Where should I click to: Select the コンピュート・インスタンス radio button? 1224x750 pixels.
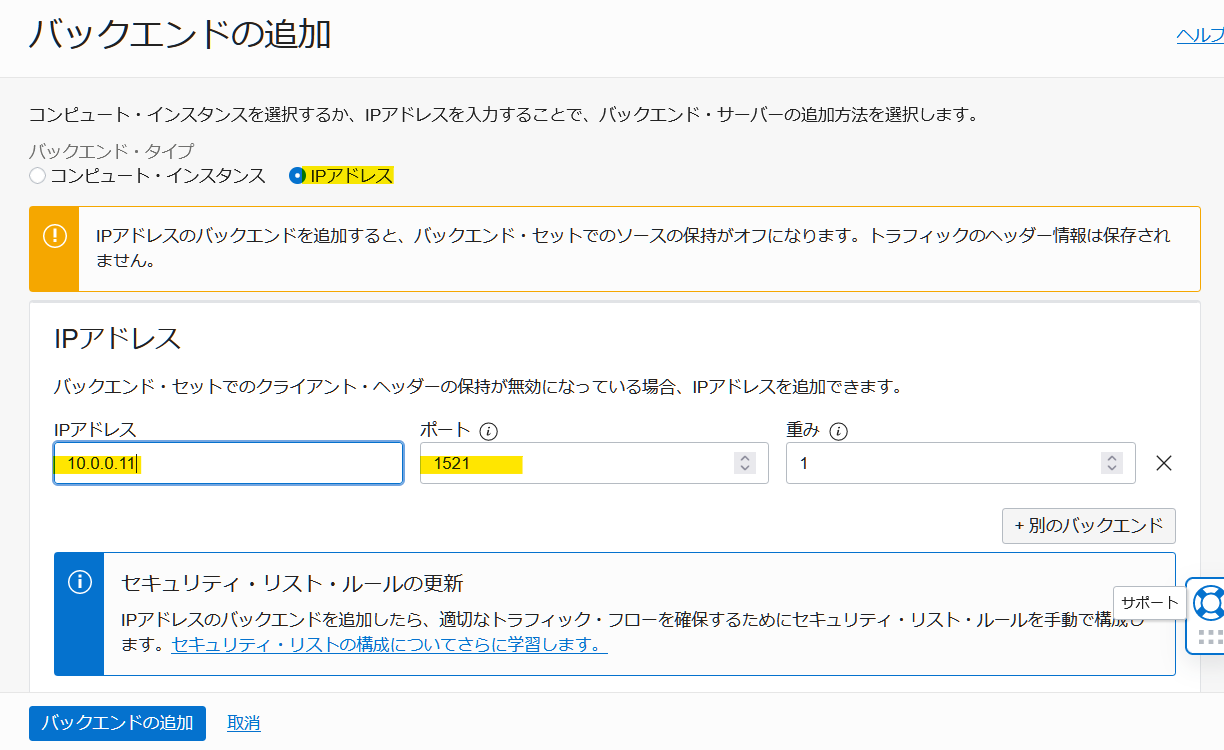coord(38,176)
